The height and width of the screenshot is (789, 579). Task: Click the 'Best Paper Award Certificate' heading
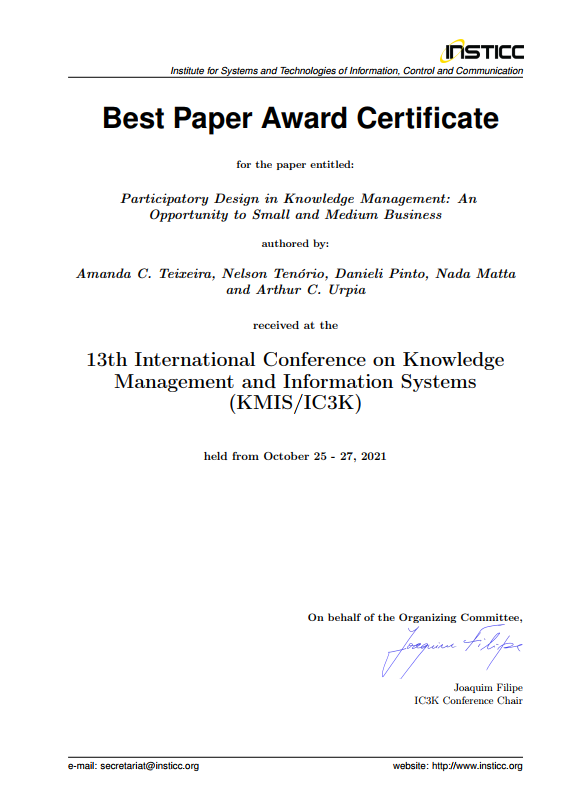point(300,119)
